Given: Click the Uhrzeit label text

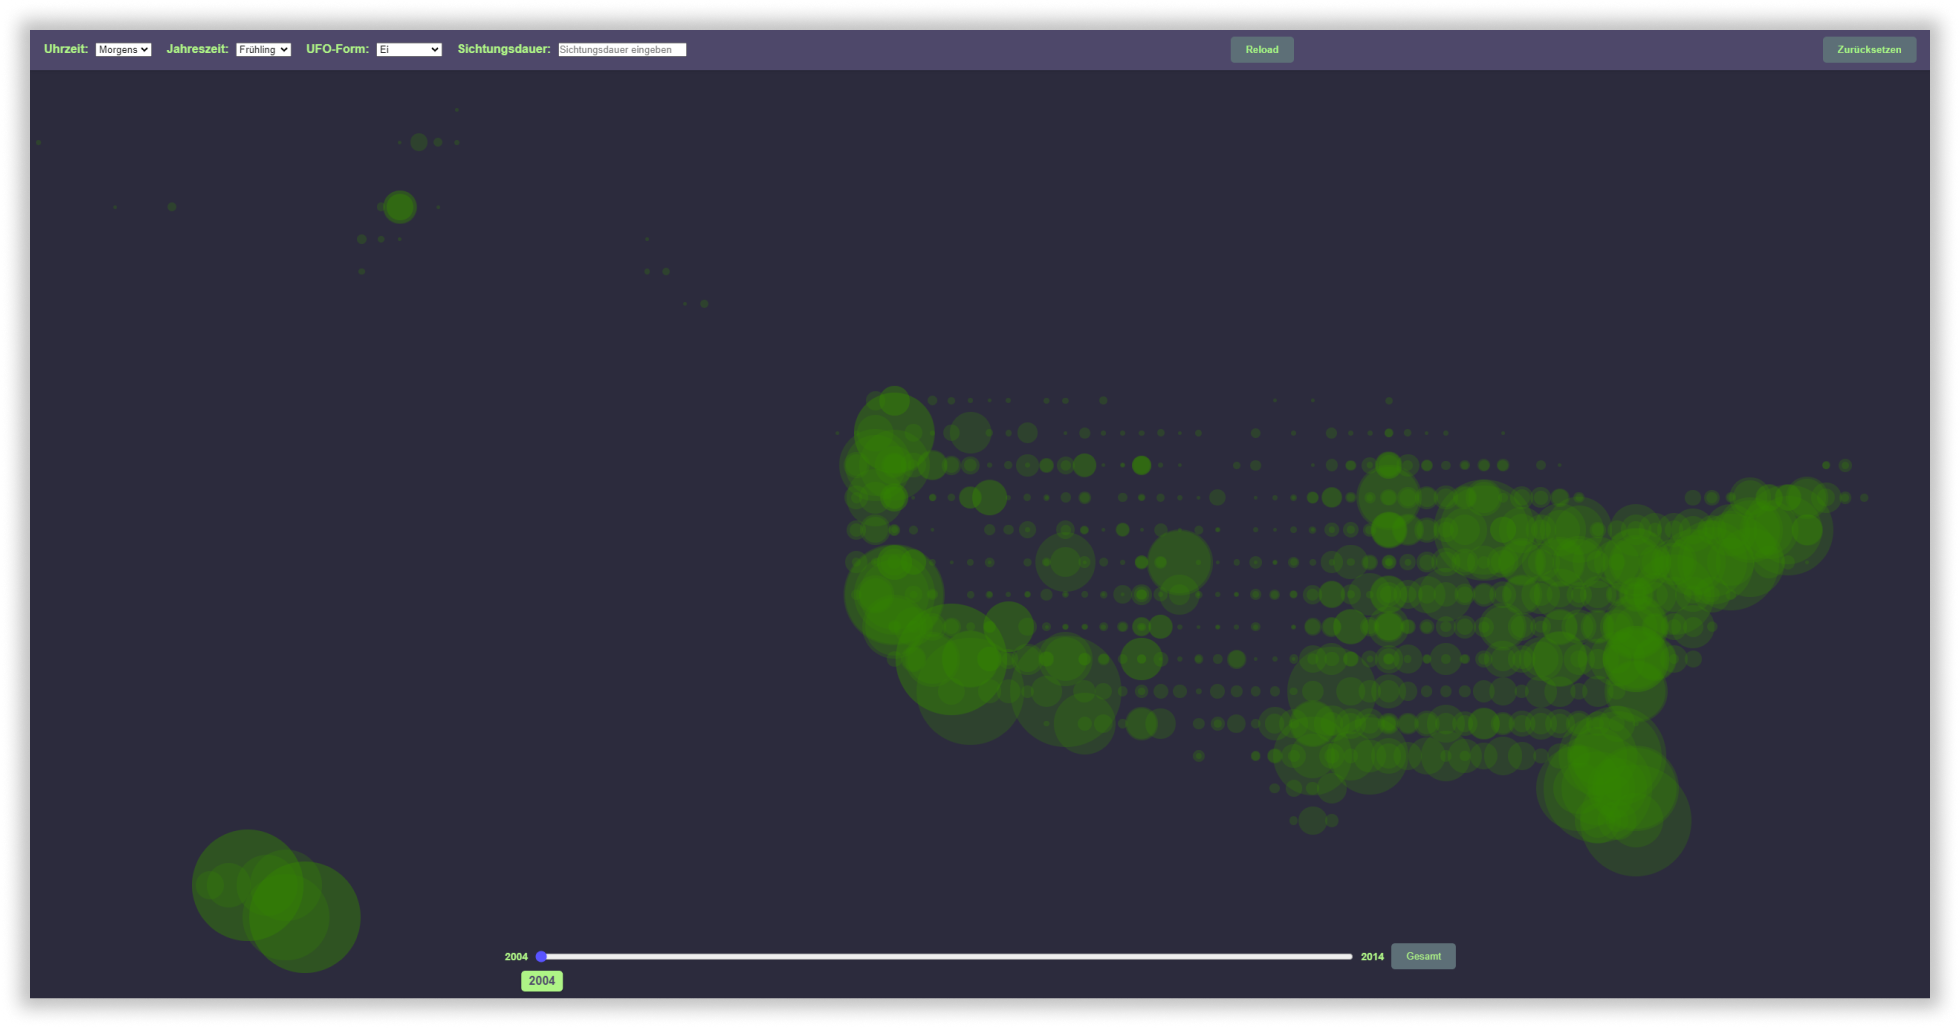Looking at the screenshot, I should tap(66, 49).
